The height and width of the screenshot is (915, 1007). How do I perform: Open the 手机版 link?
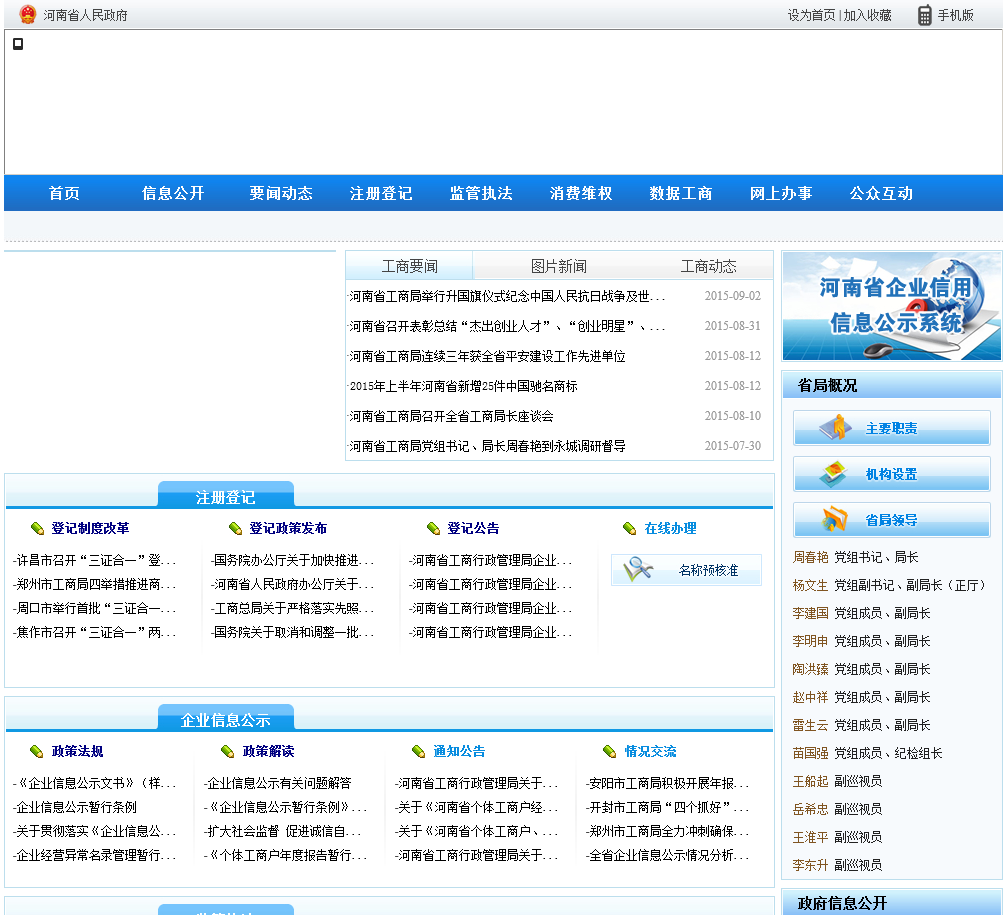955,15
